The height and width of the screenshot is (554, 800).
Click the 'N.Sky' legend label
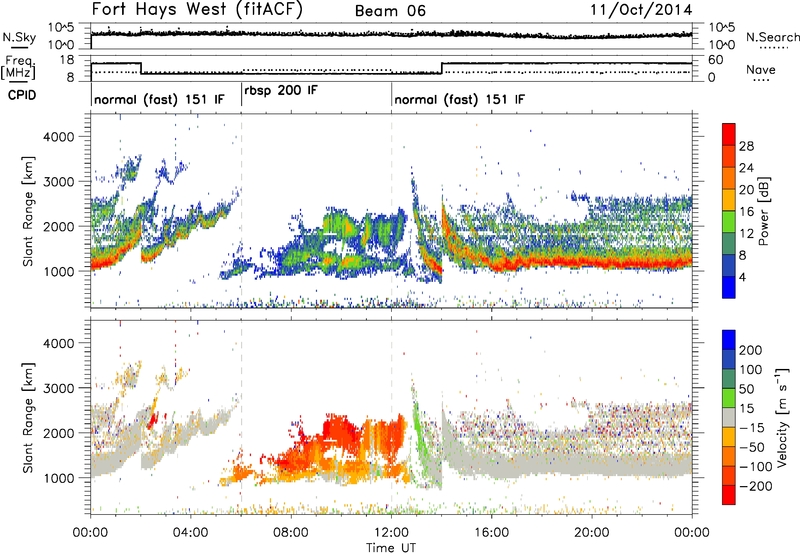coord(19,38)
